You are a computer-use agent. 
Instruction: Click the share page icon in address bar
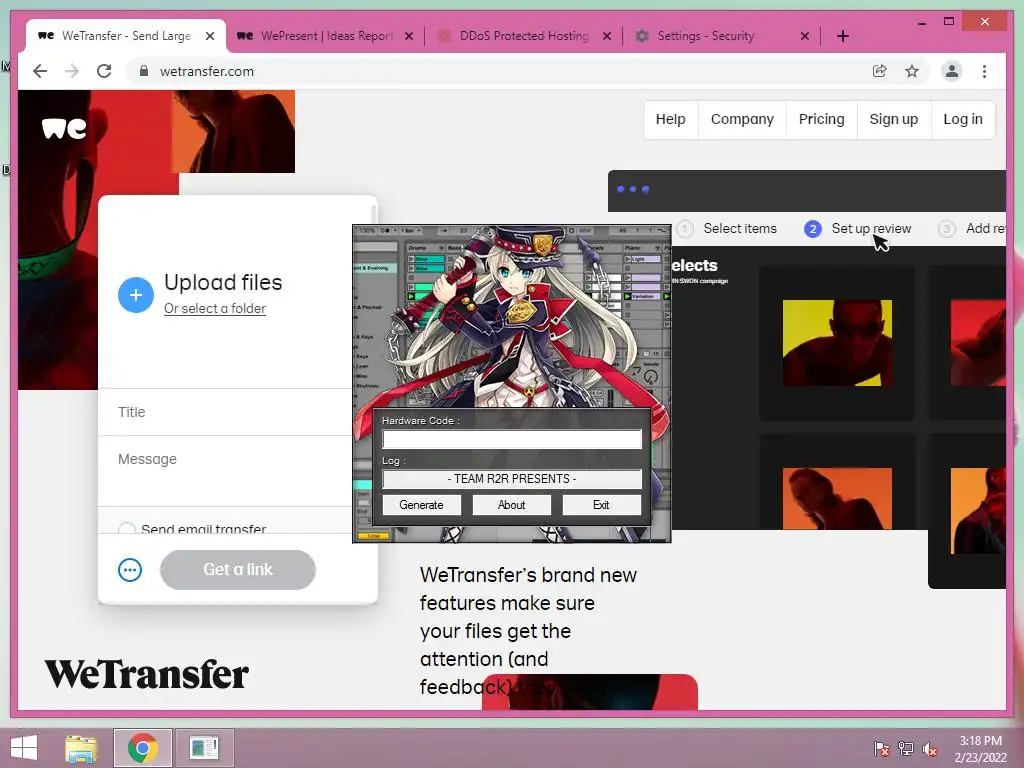pyautogui.click(x=880, y=71)
